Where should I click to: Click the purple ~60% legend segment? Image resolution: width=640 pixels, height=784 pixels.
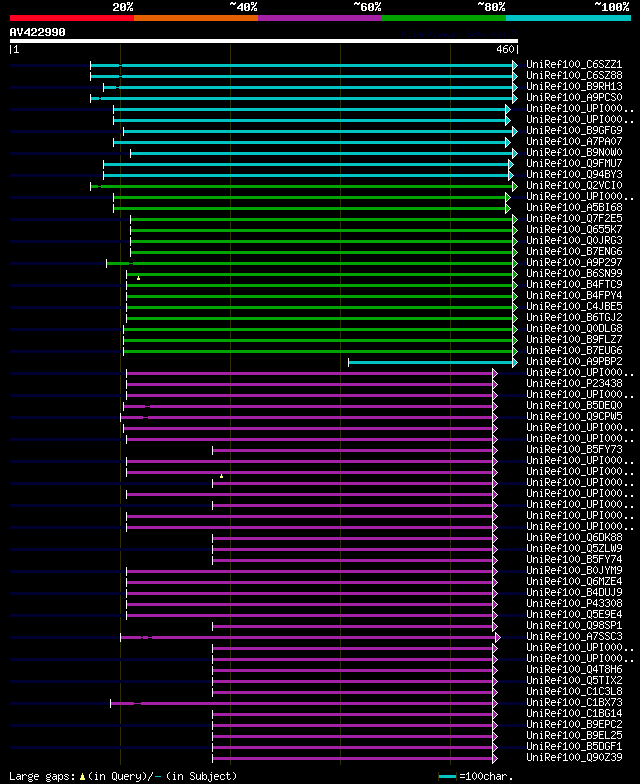320,18
